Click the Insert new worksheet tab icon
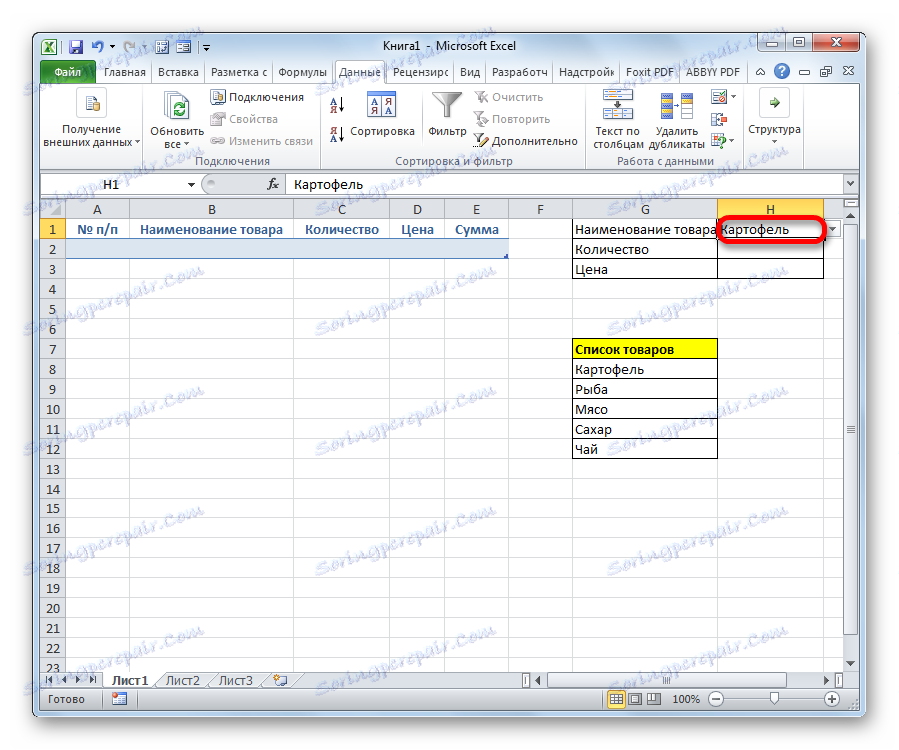The height and width of the screenshot is (750, 899). point(280,680)
